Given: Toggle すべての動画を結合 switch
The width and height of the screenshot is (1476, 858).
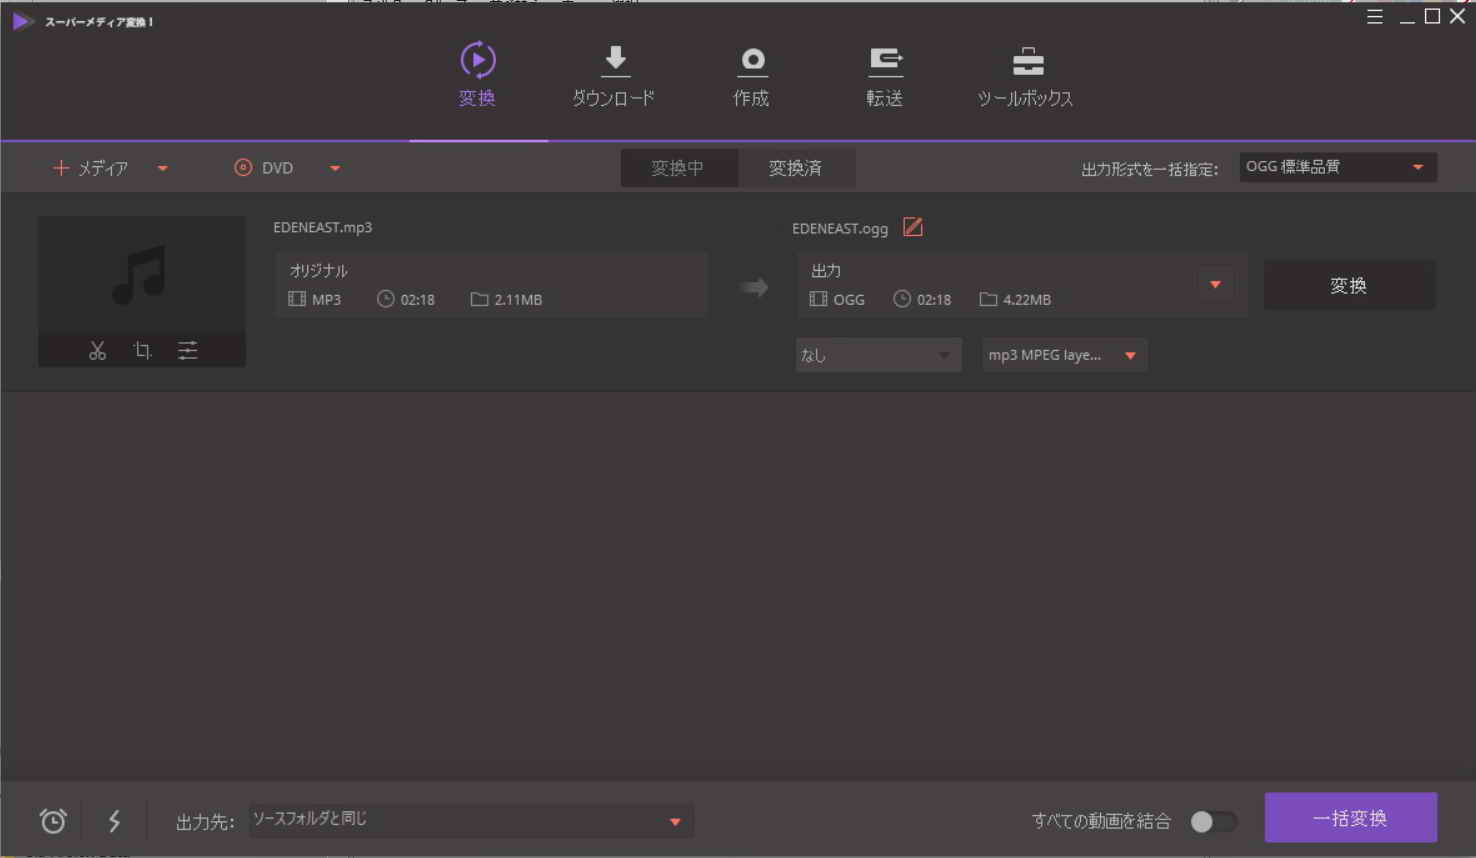Looking at the screenshot, I should click(1213, 821).
